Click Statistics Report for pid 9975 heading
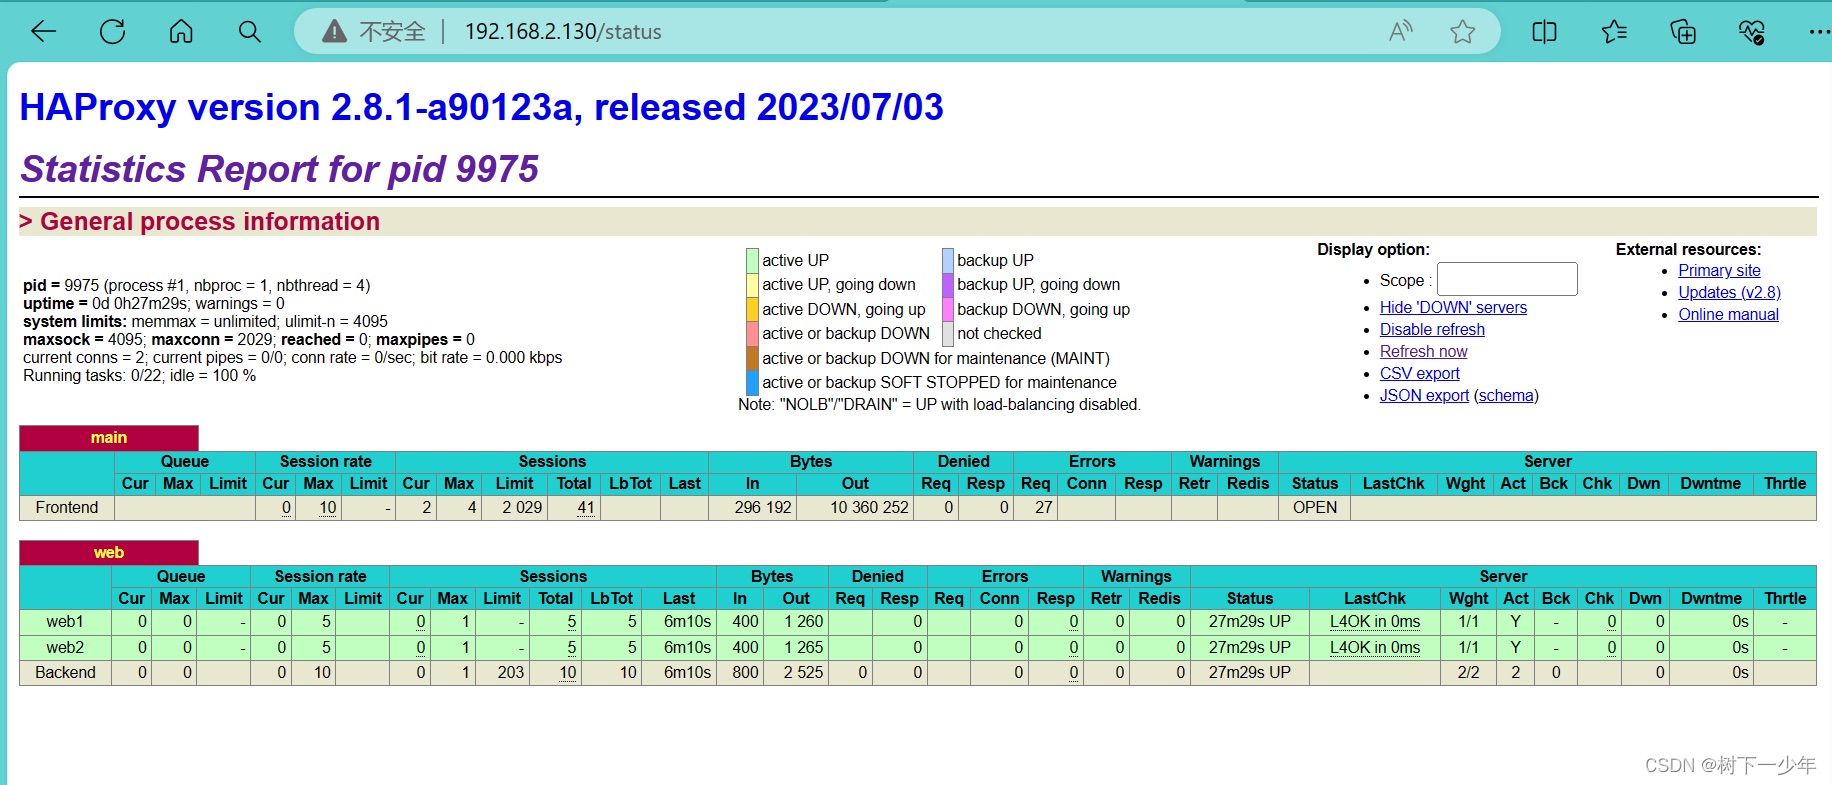 pyautogui.click(x=279, y=169)
